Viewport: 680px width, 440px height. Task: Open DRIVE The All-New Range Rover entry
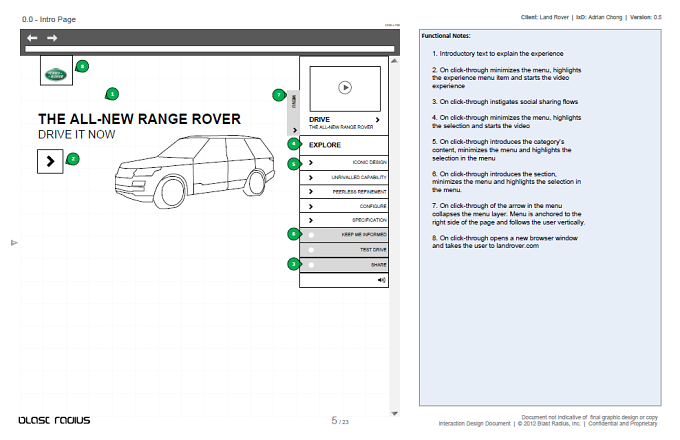[344, 123]
